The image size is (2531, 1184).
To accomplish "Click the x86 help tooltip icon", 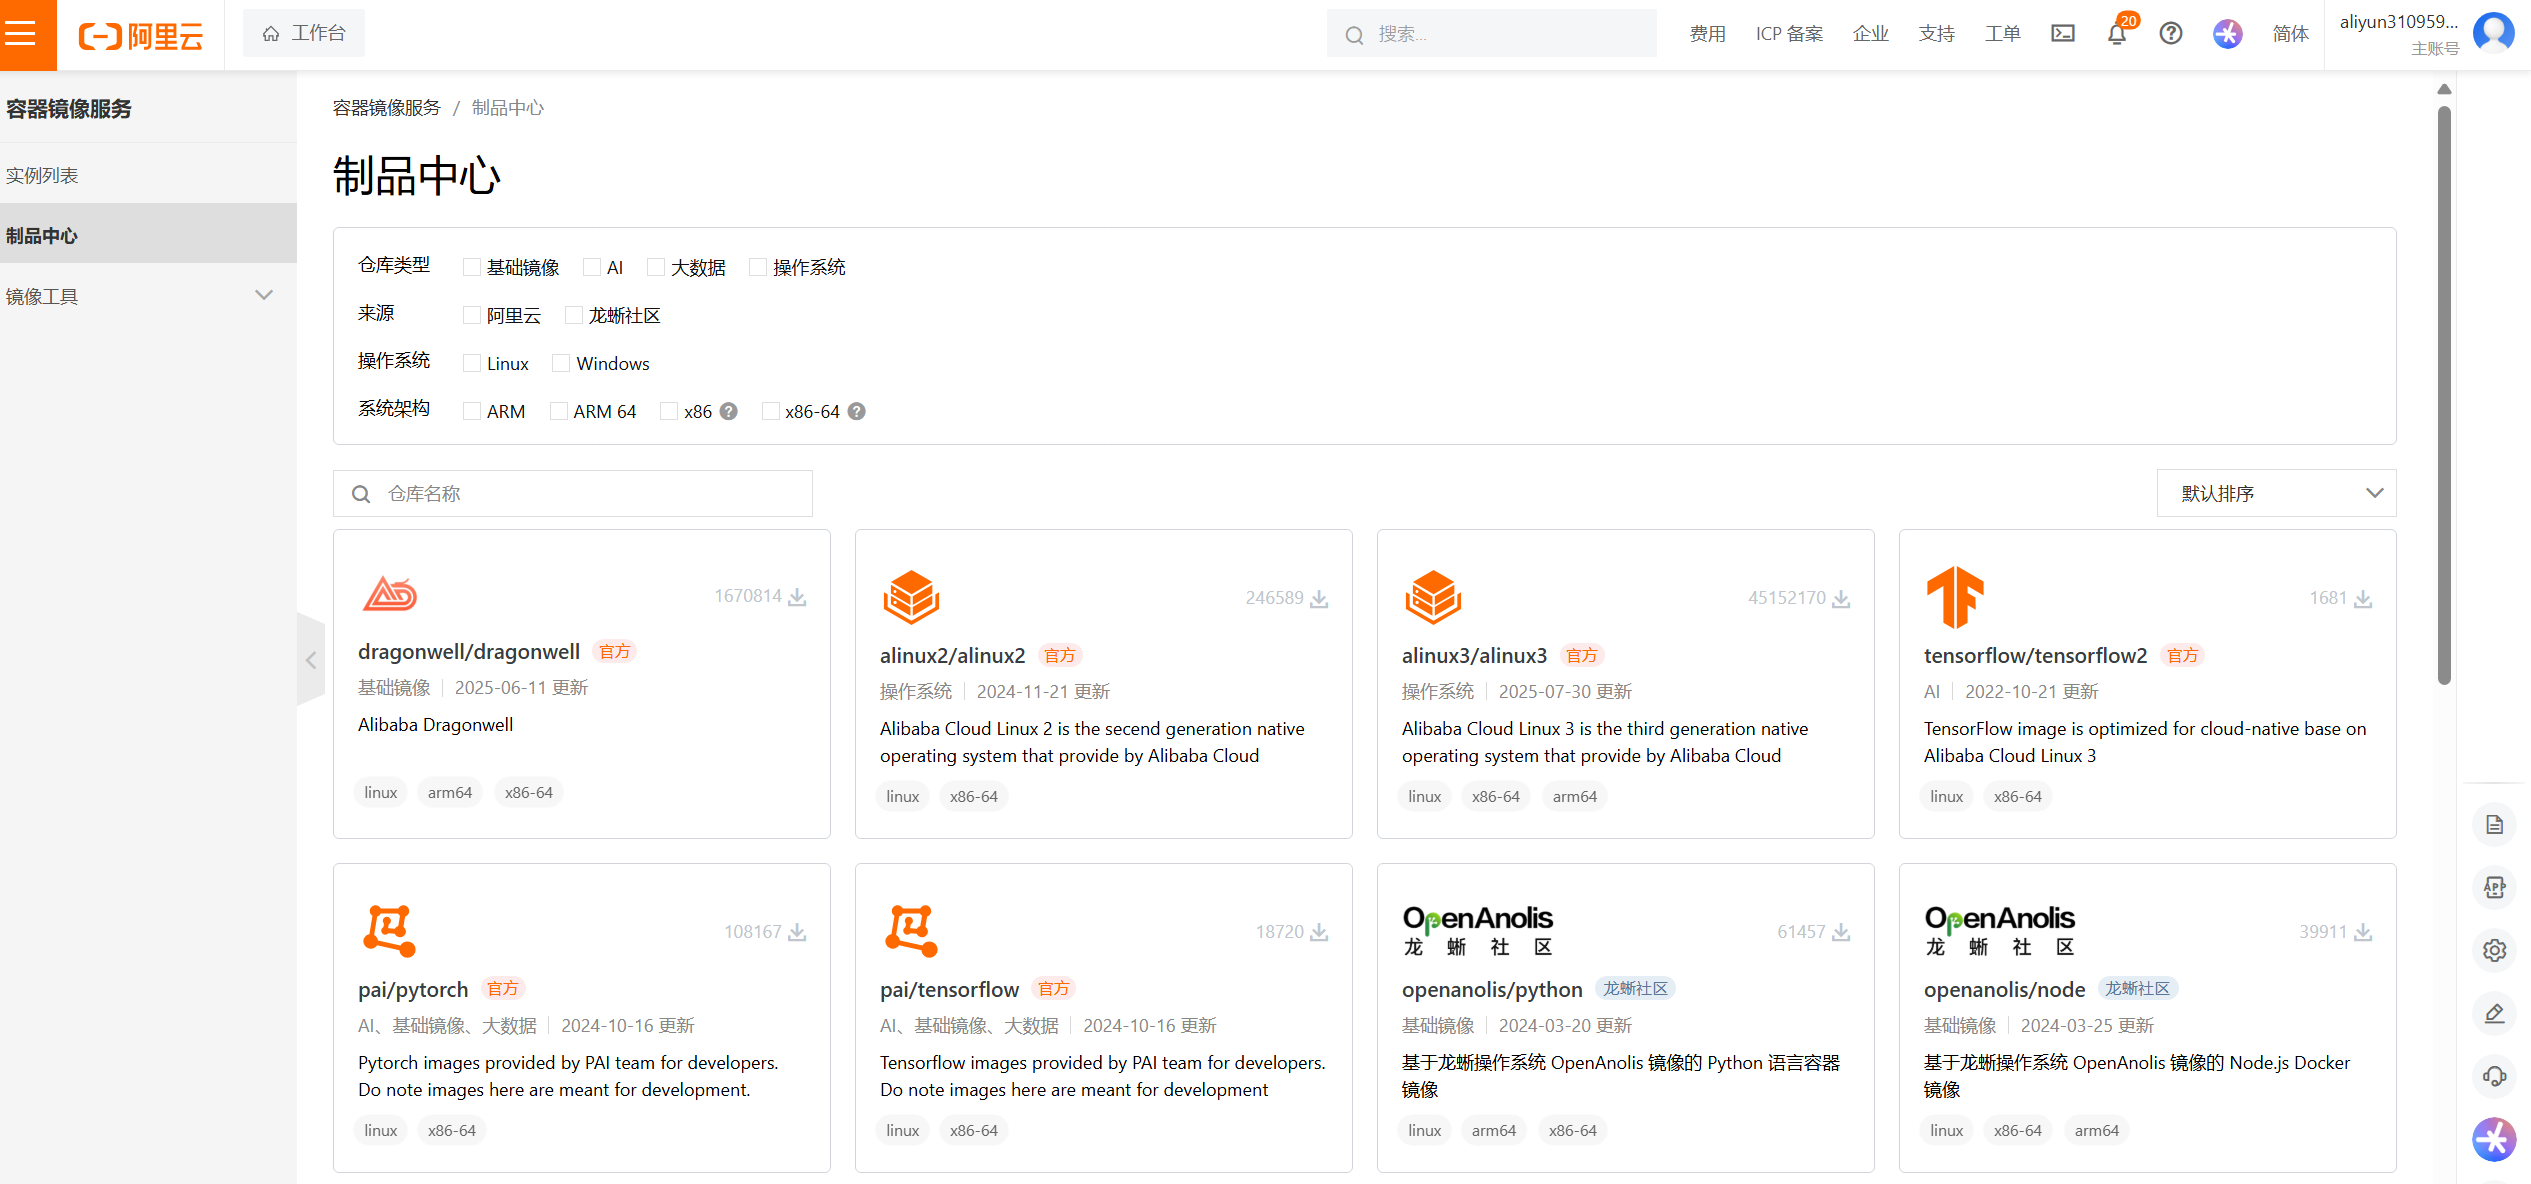I will (729, 411).
